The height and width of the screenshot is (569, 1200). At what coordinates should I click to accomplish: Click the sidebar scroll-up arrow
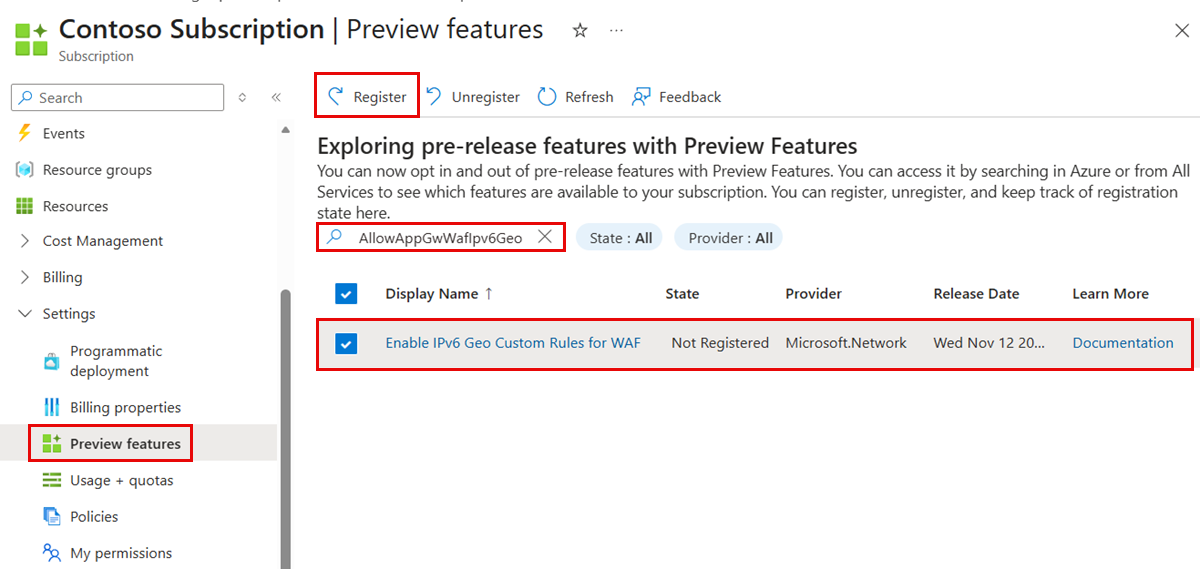tap(285, 130)
